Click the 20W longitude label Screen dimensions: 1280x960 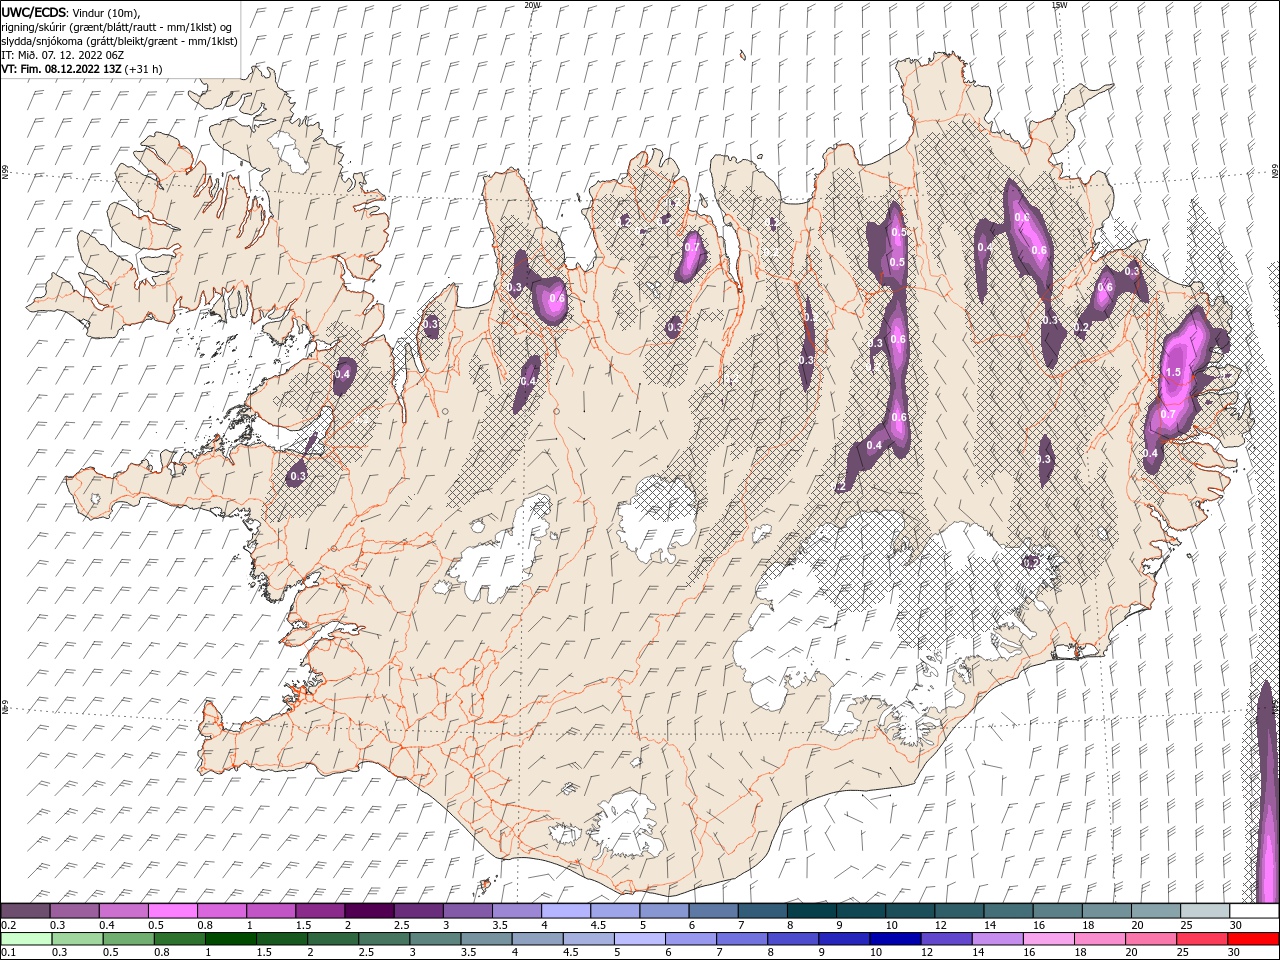[532, 5]
